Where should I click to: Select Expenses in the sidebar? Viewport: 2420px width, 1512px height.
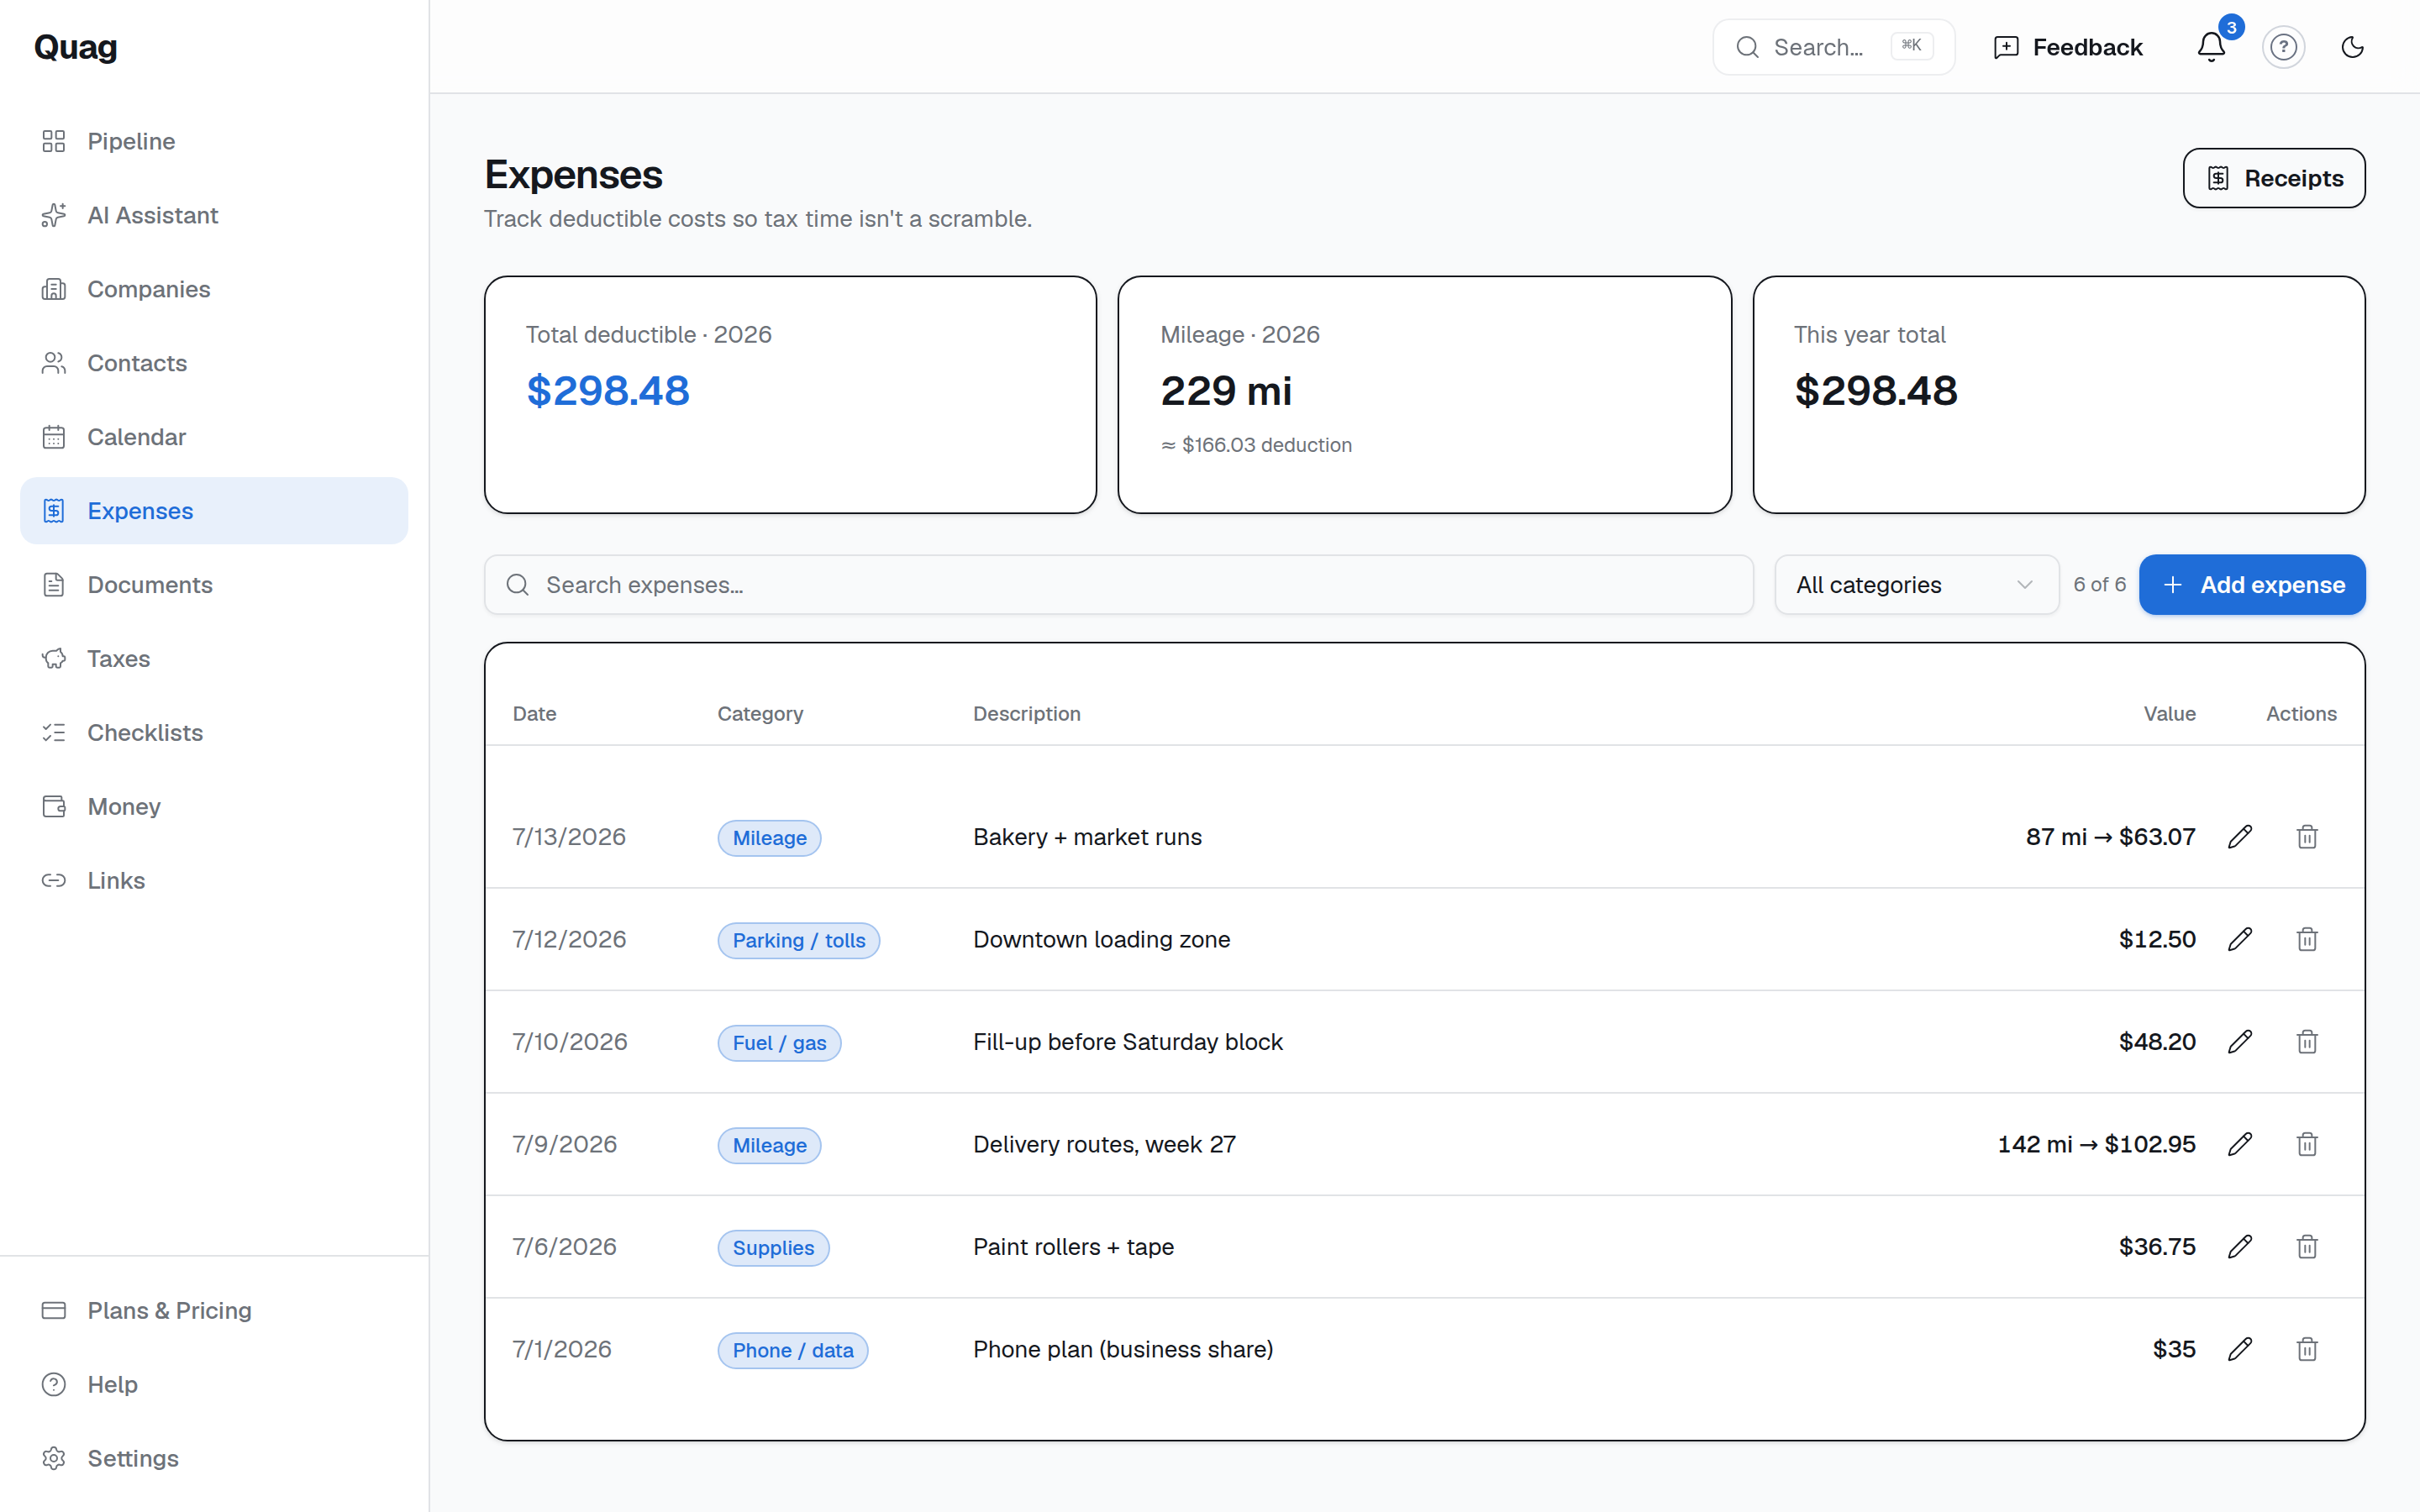(x=214, y=511)
